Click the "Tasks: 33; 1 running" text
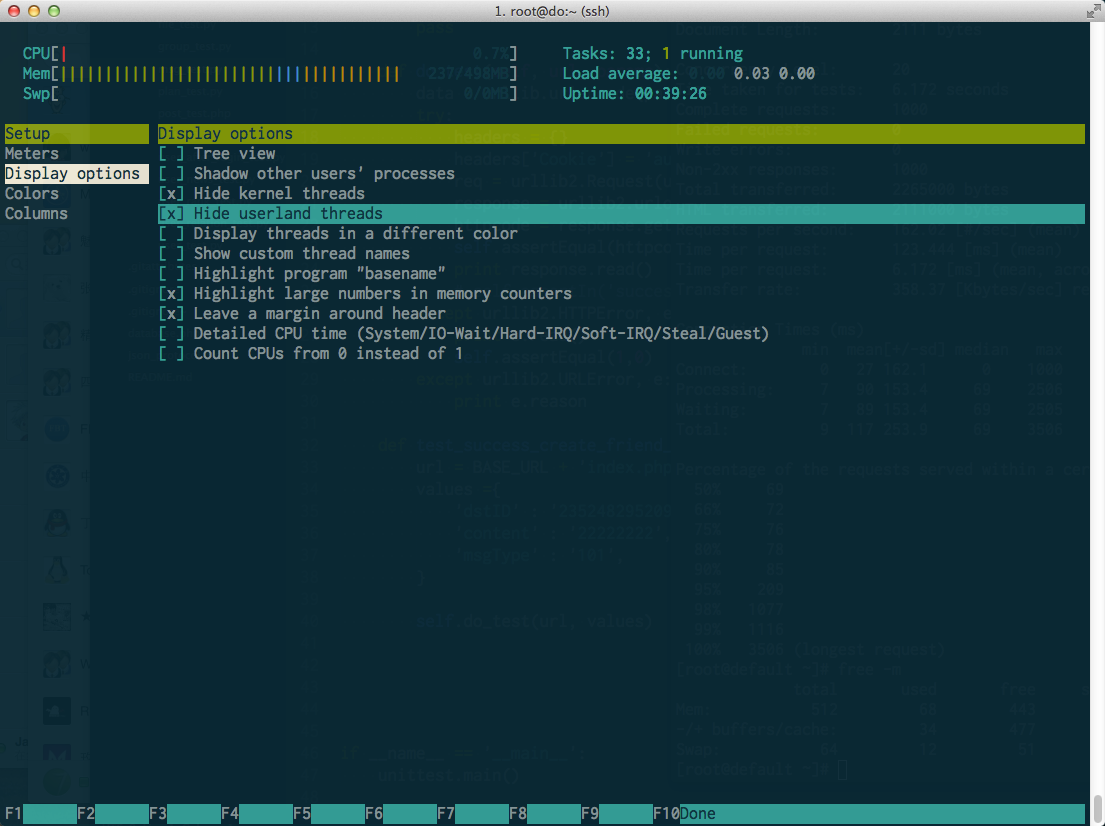Screen dimensions: 1105x826 click(653, 54)
